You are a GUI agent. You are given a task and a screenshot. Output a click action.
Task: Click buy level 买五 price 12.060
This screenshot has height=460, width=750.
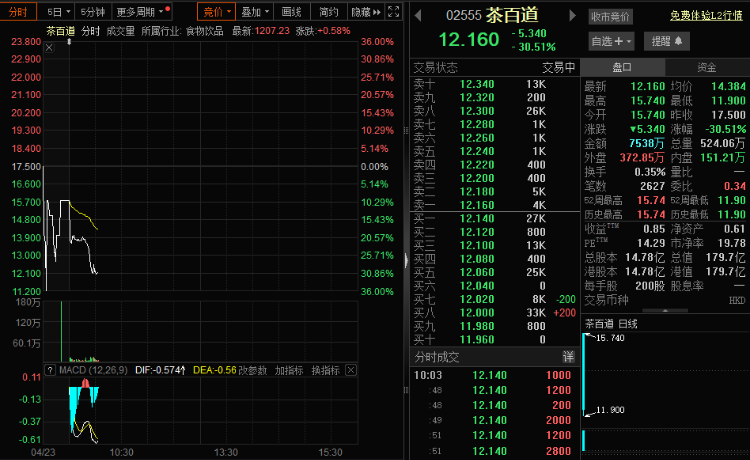coord(477,273)
